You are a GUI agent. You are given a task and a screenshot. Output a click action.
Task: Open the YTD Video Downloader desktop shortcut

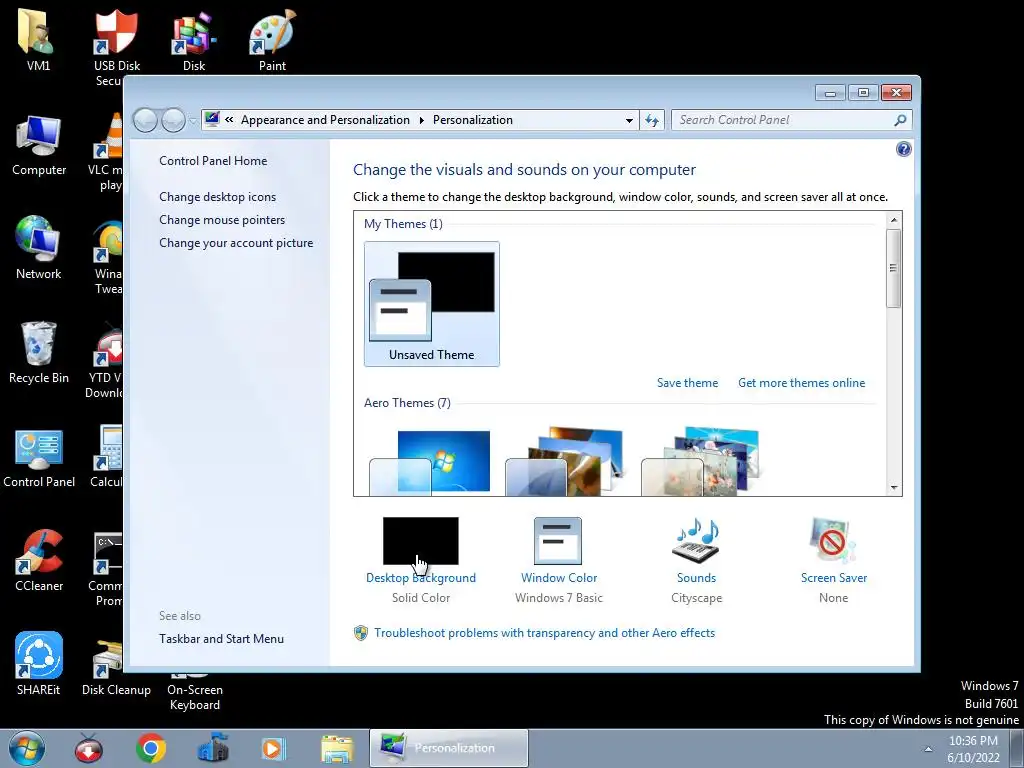pyautogui.click(x=106, y=359)
